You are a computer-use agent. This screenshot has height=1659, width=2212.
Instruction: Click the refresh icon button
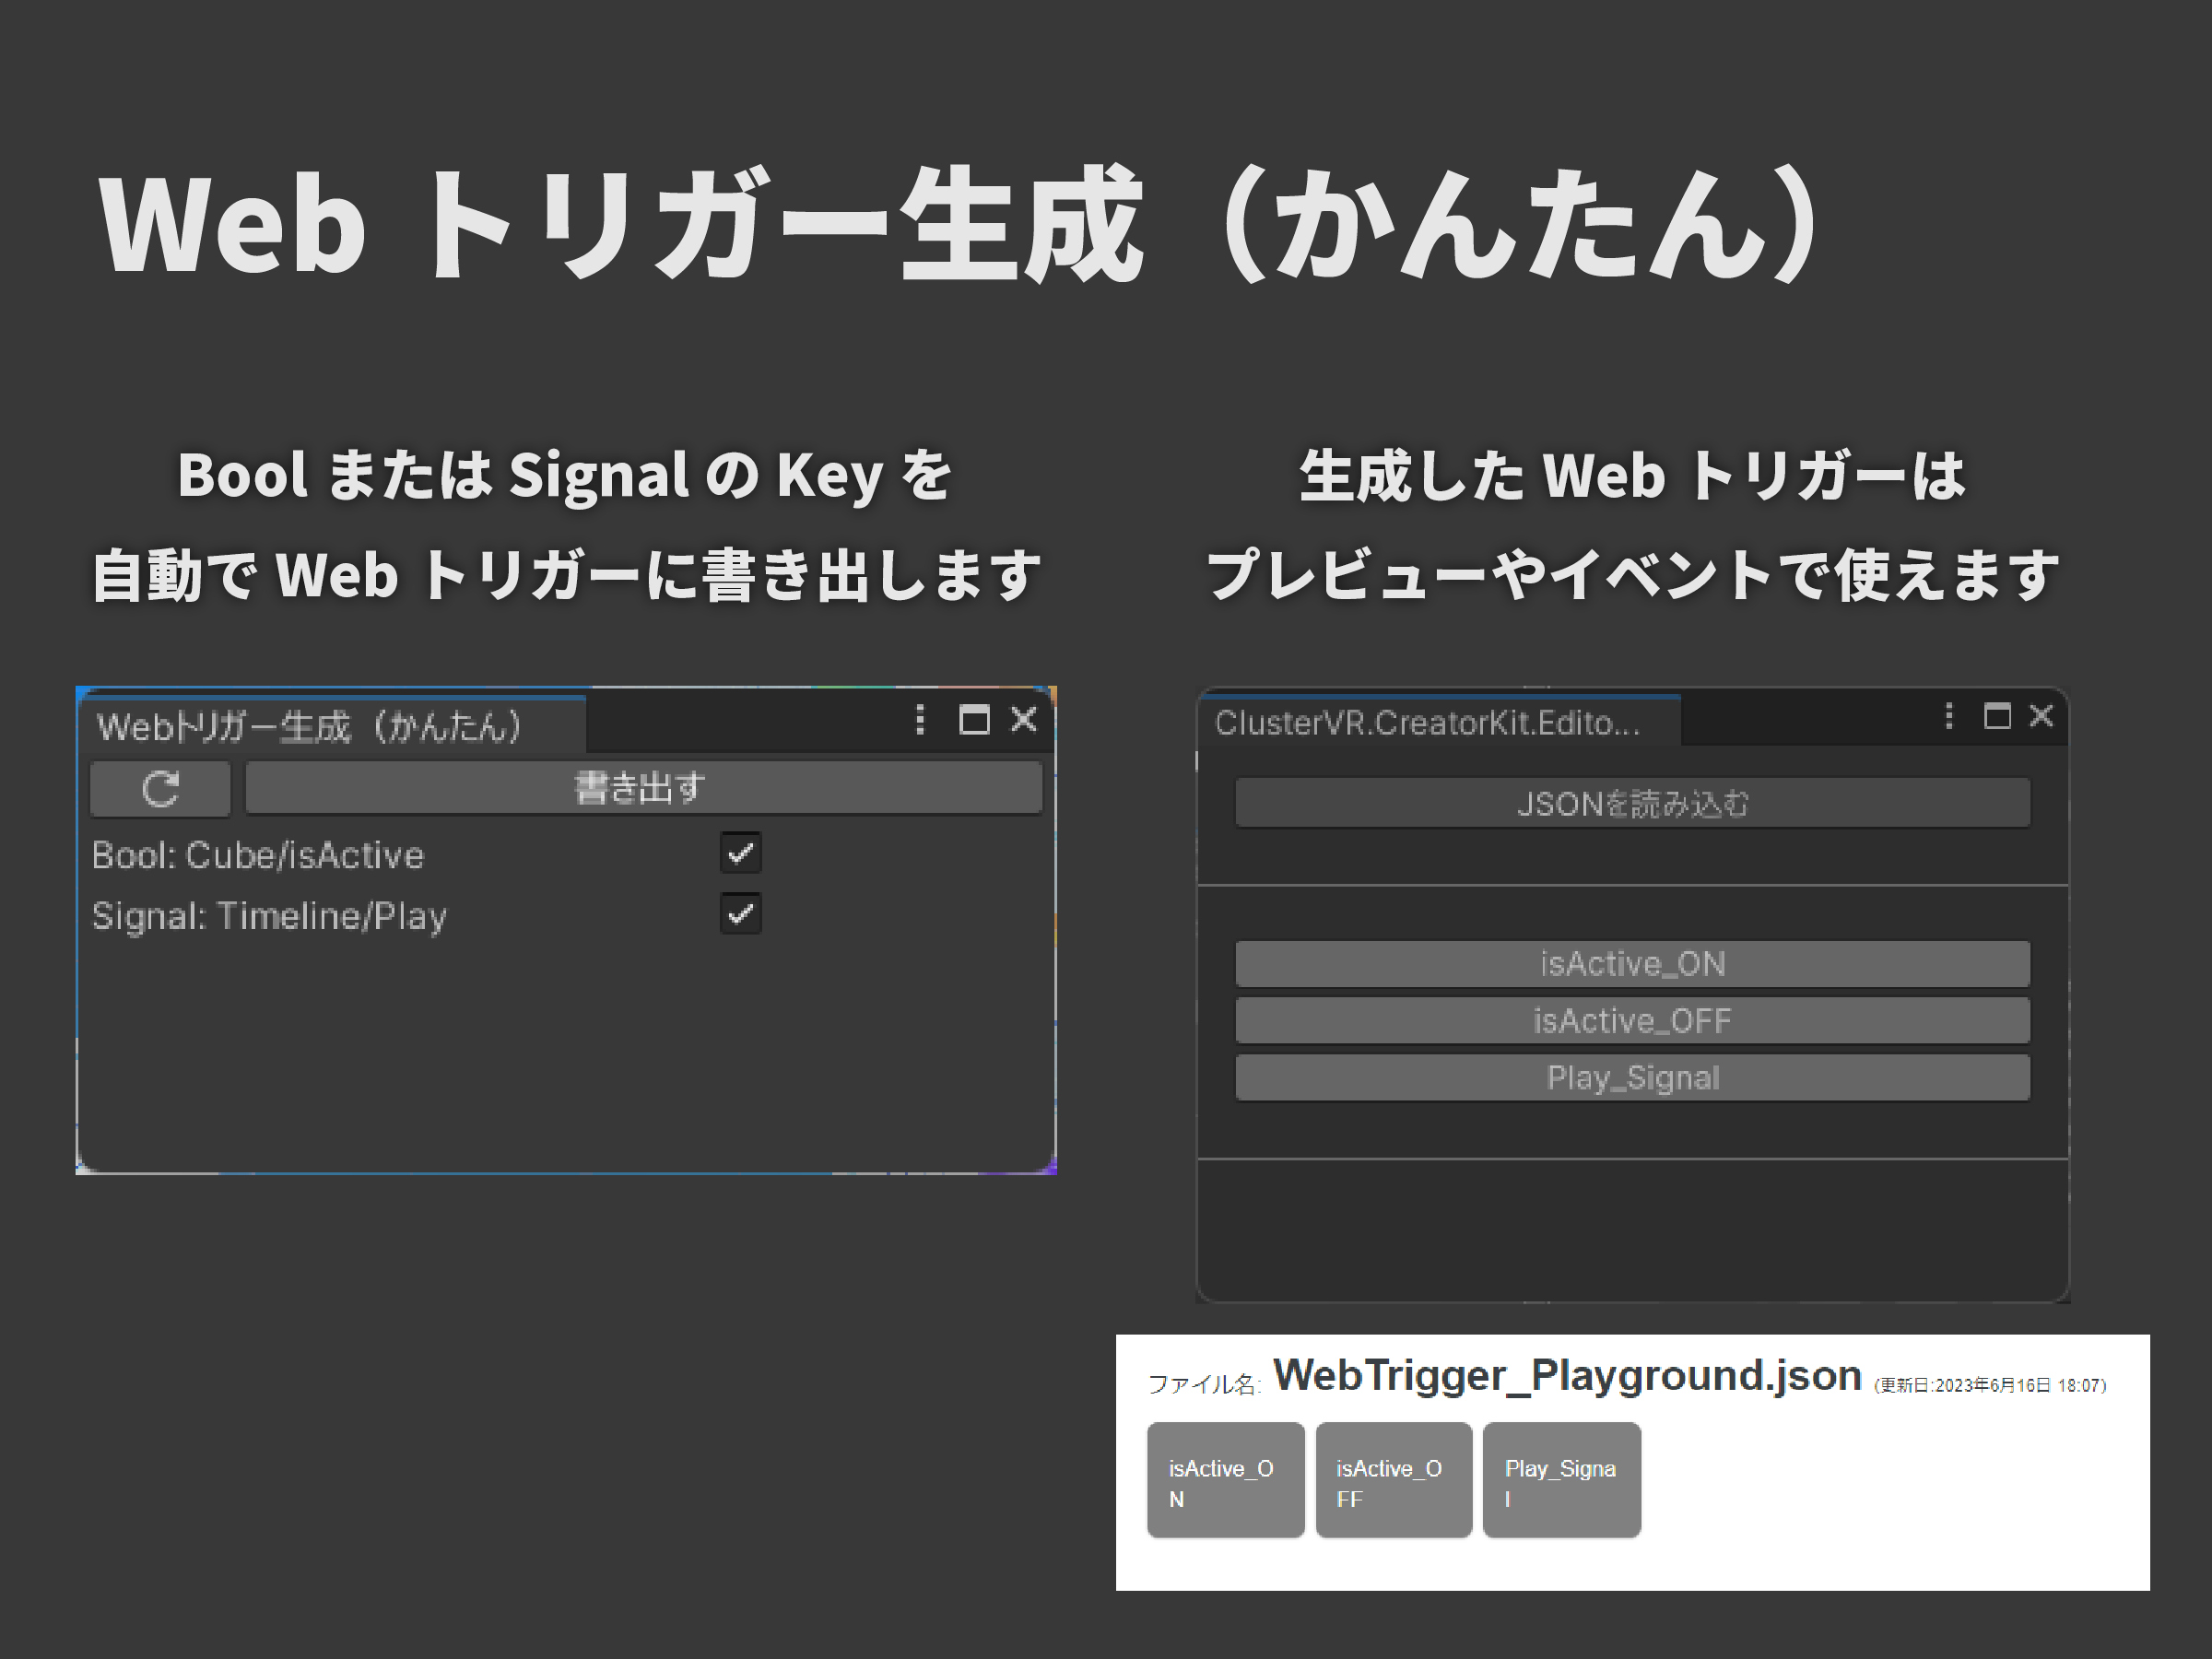tap(160, 789)
